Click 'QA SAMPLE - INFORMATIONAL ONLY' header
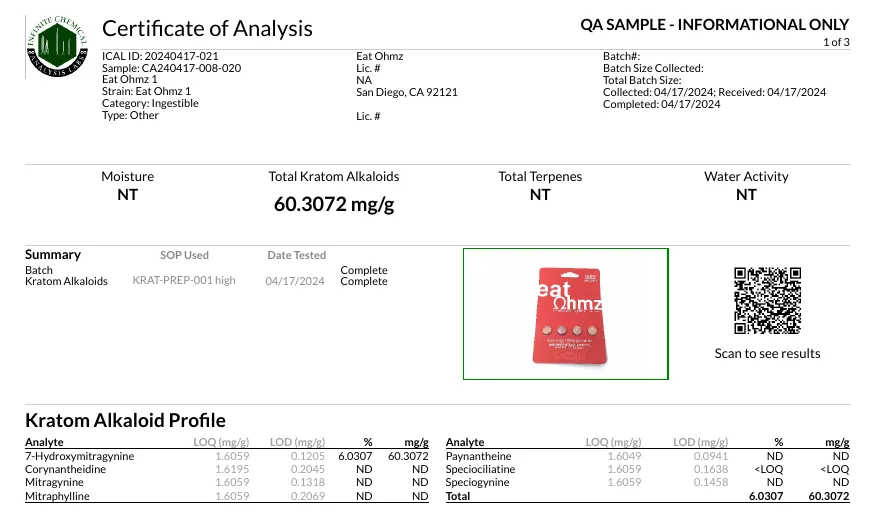870x520 pixels. pyautogui.click(x=715, y=25)
